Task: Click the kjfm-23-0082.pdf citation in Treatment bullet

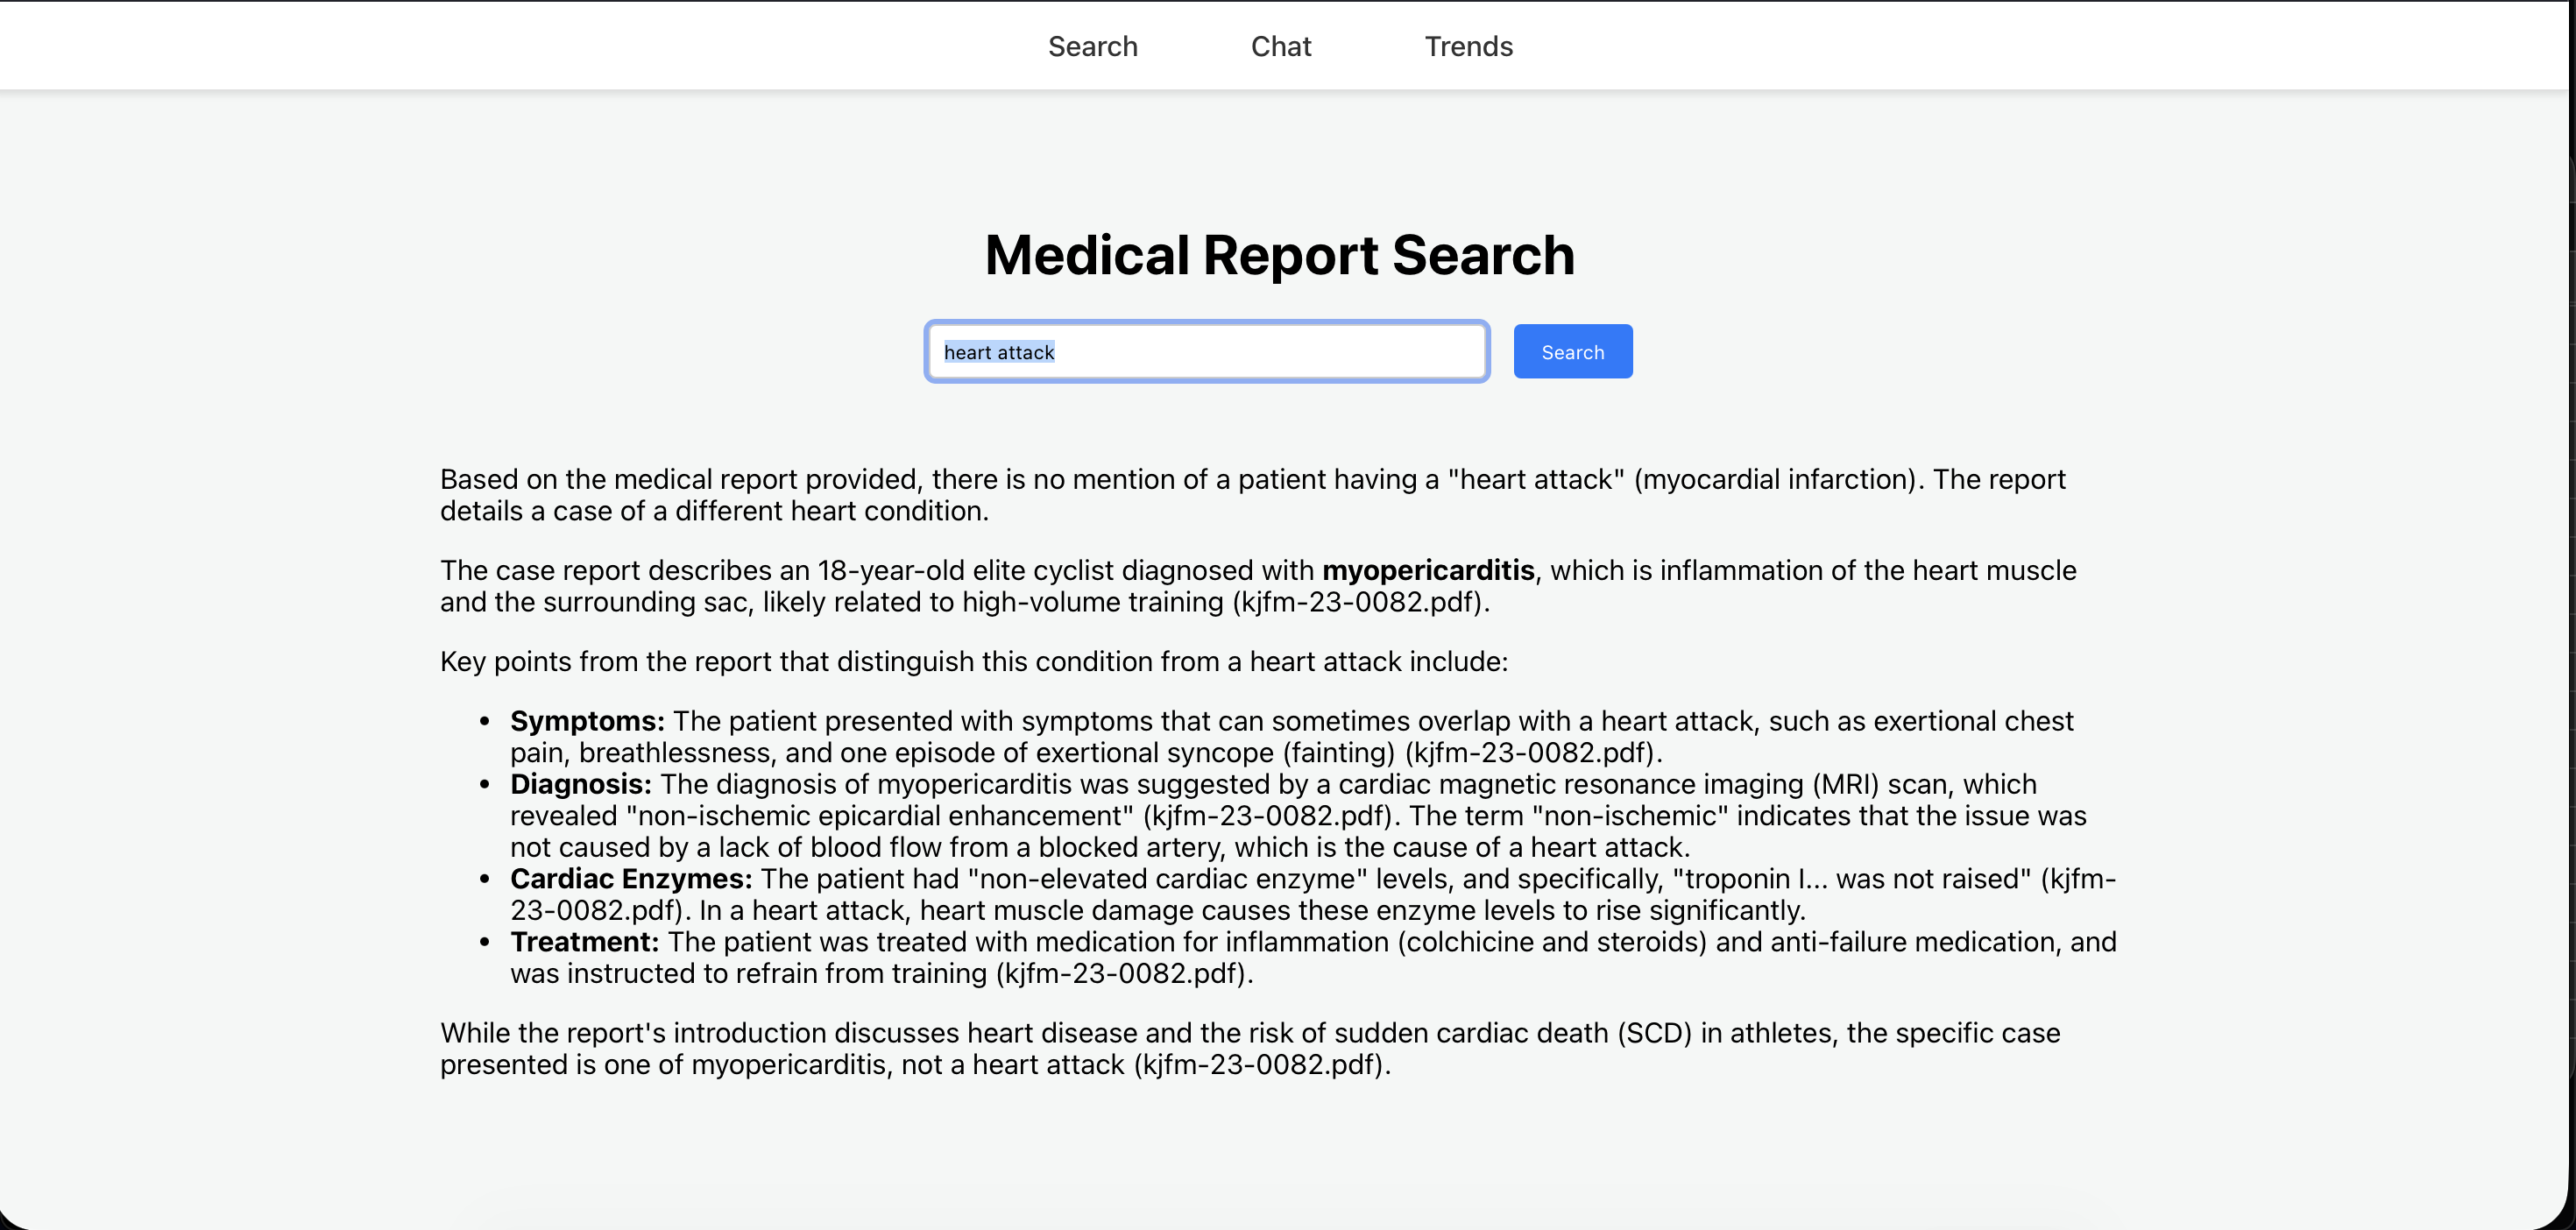Action: [x=1124, y=973]
